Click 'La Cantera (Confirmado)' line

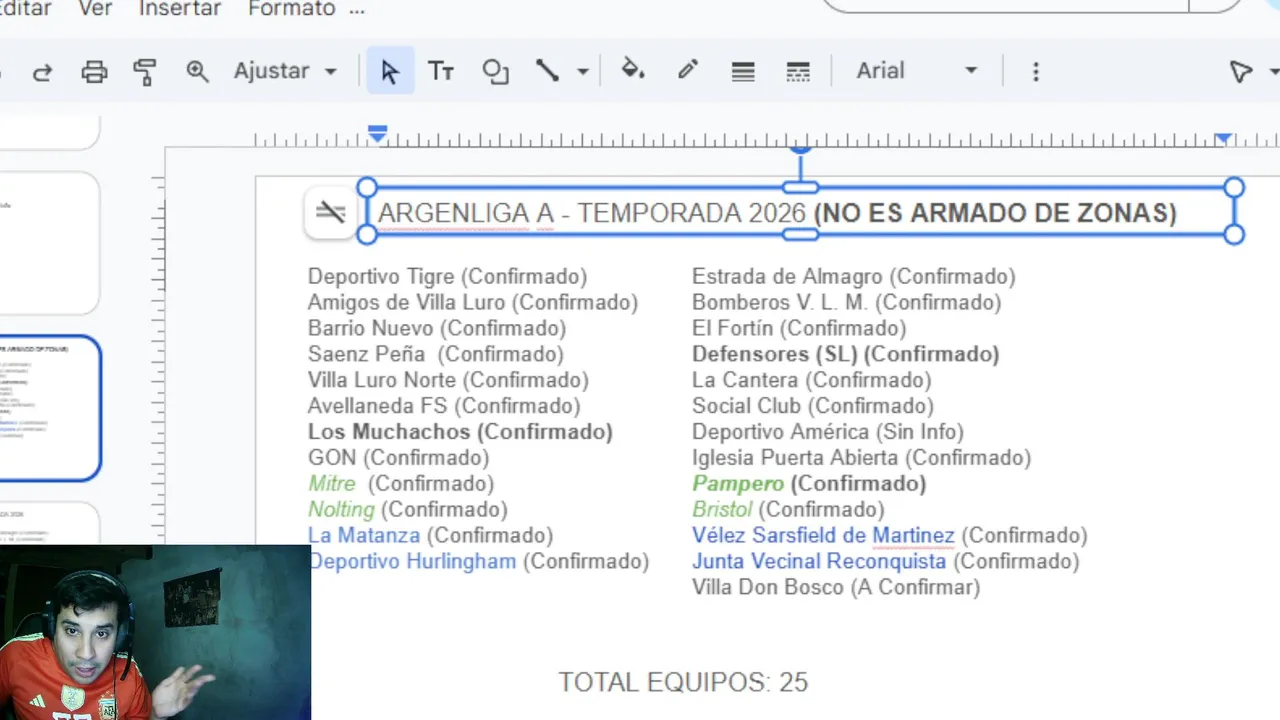tap(811, 380)
